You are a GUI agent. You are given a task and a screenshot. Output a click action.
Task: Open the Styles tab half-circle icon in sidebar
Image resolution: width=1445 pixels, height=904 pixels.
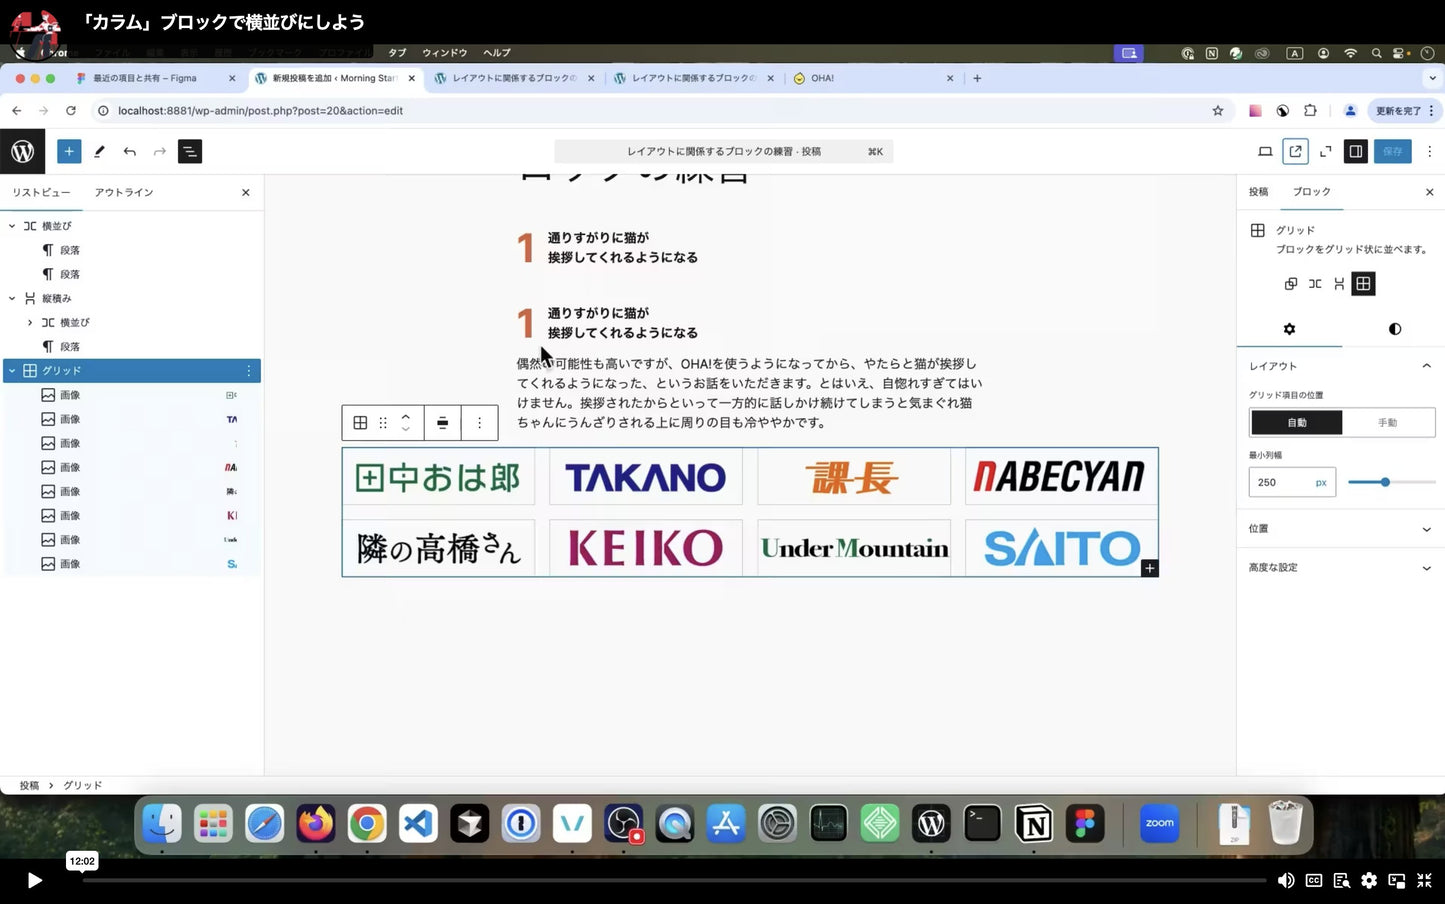click(1394, 328)
